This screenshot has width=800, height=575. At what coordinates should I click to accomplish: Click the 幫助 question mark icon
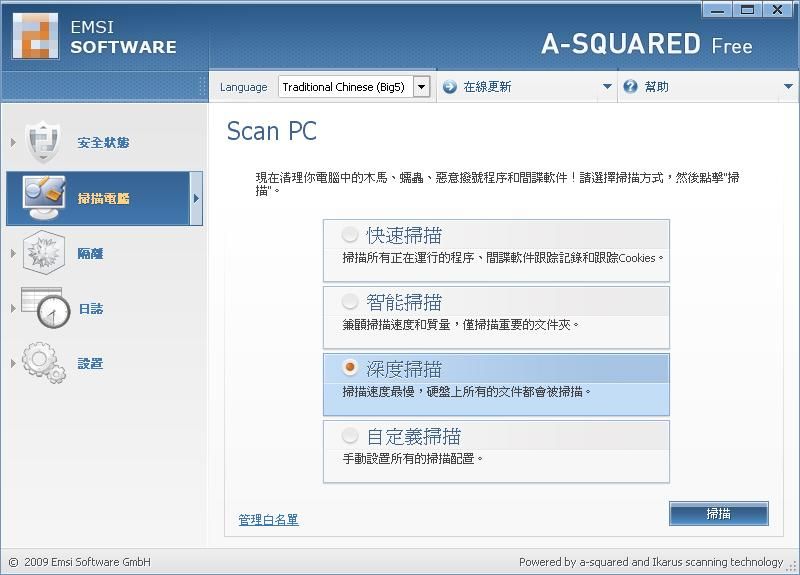630,87
